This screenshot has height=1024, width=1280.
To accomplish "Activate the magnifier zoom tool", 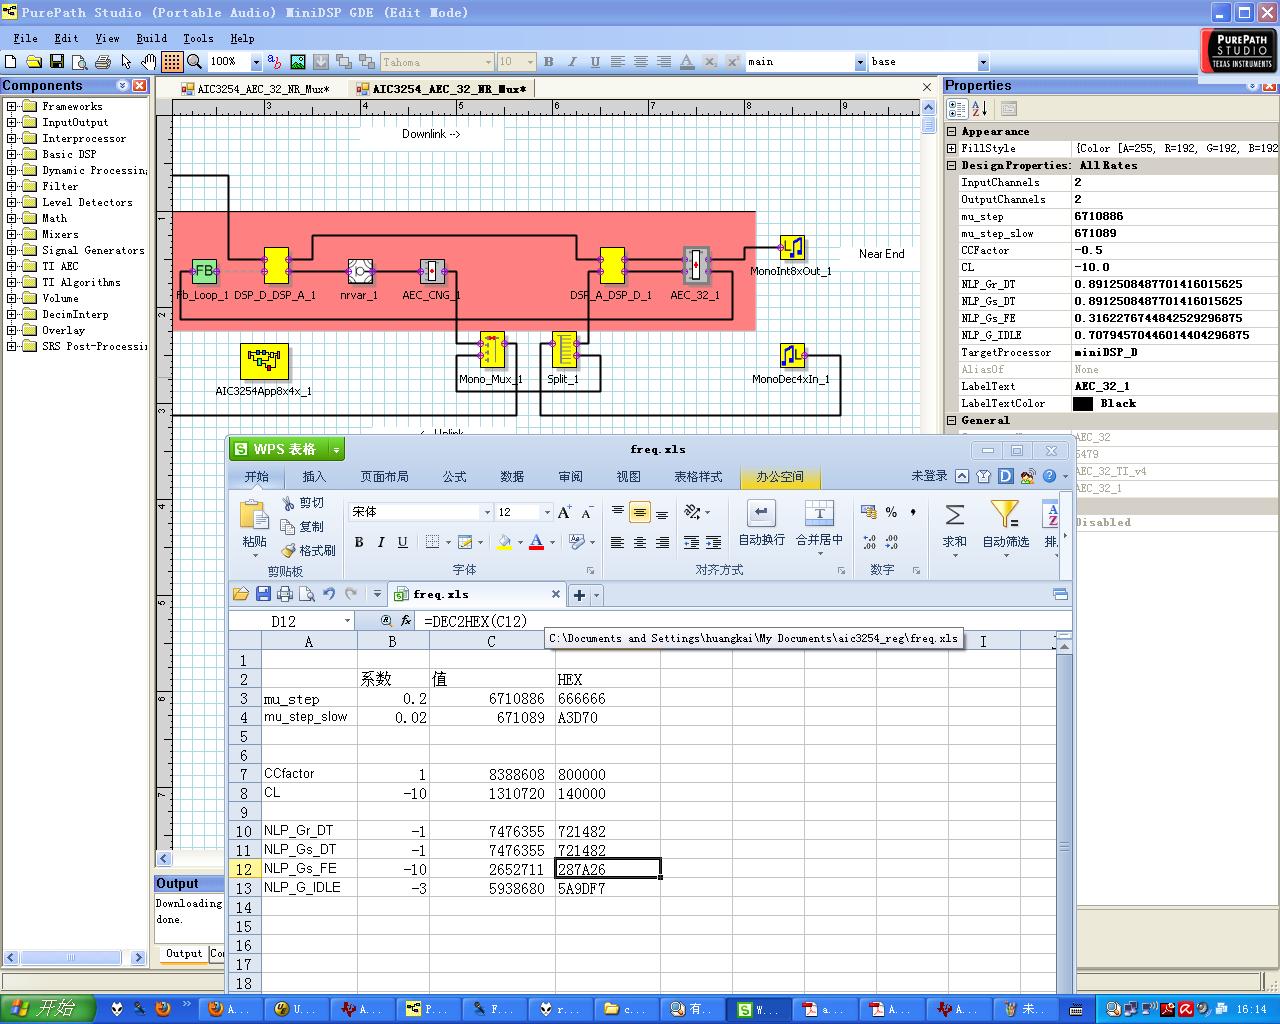I will click(195, 62).
